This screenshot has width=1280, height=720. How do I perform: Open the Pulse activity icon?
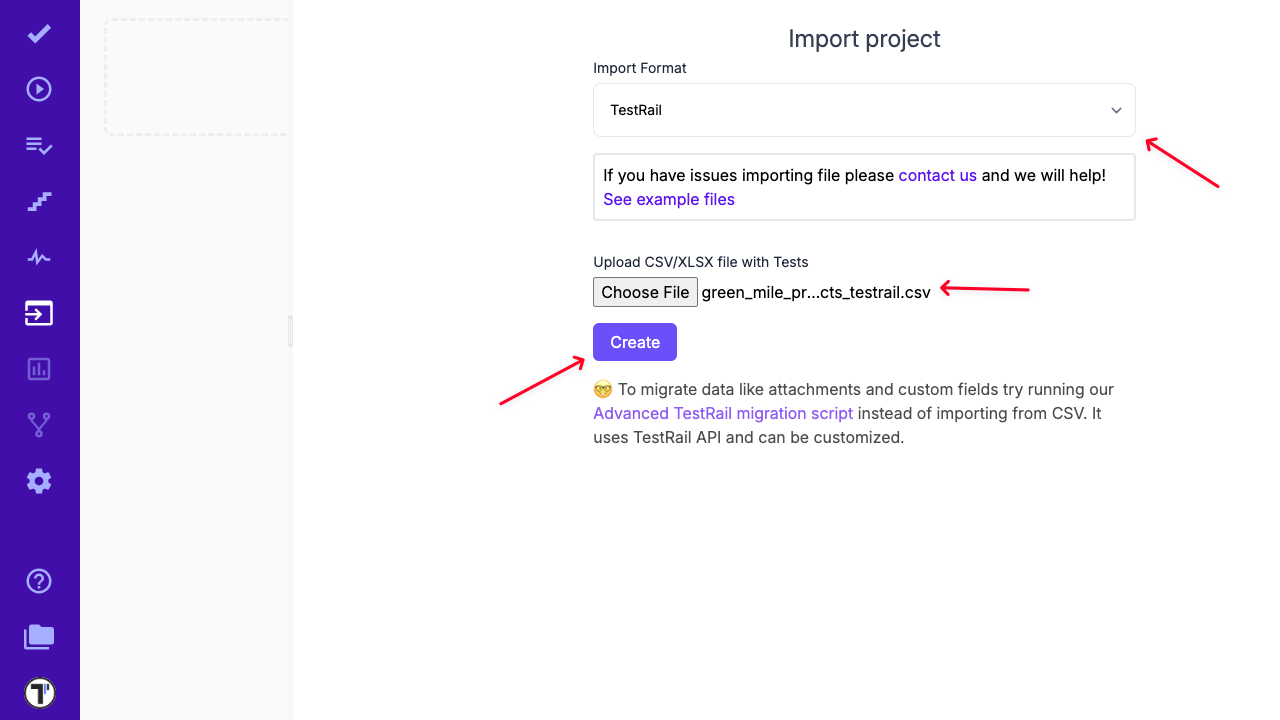click(x=39, y=257)
